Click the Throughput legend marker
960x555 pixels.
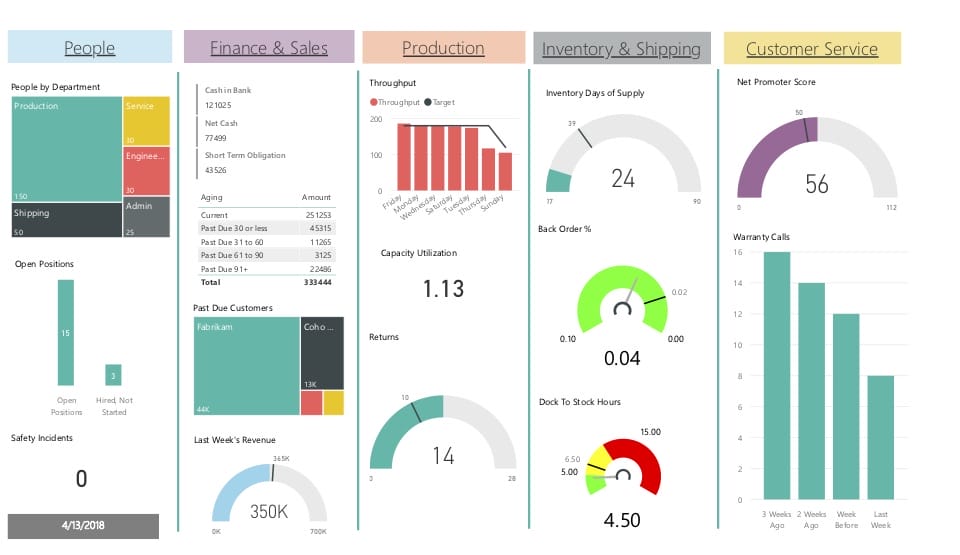[x=374, y=102]
